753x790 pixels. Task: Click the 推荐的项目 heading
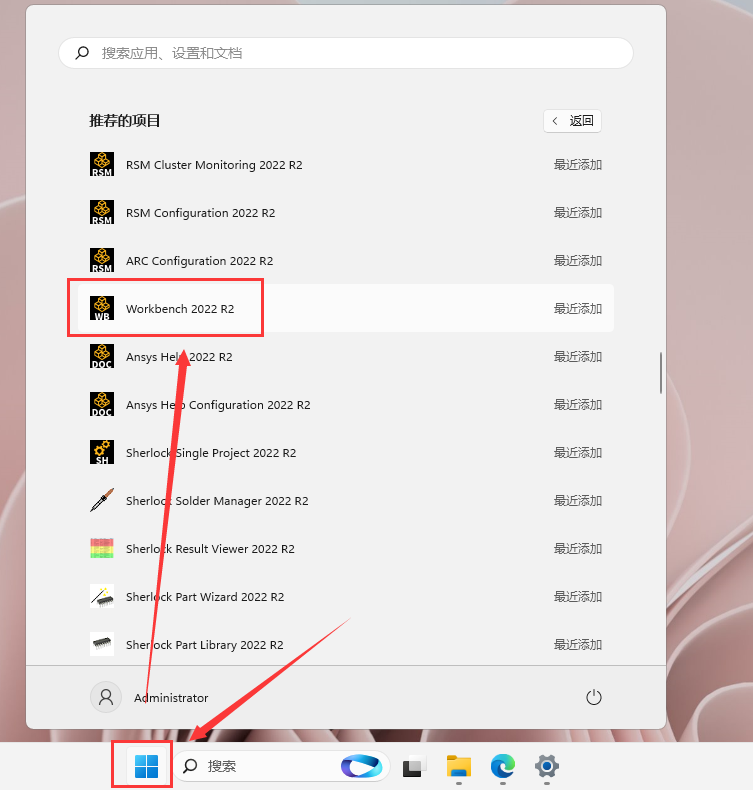coord(124,120)
